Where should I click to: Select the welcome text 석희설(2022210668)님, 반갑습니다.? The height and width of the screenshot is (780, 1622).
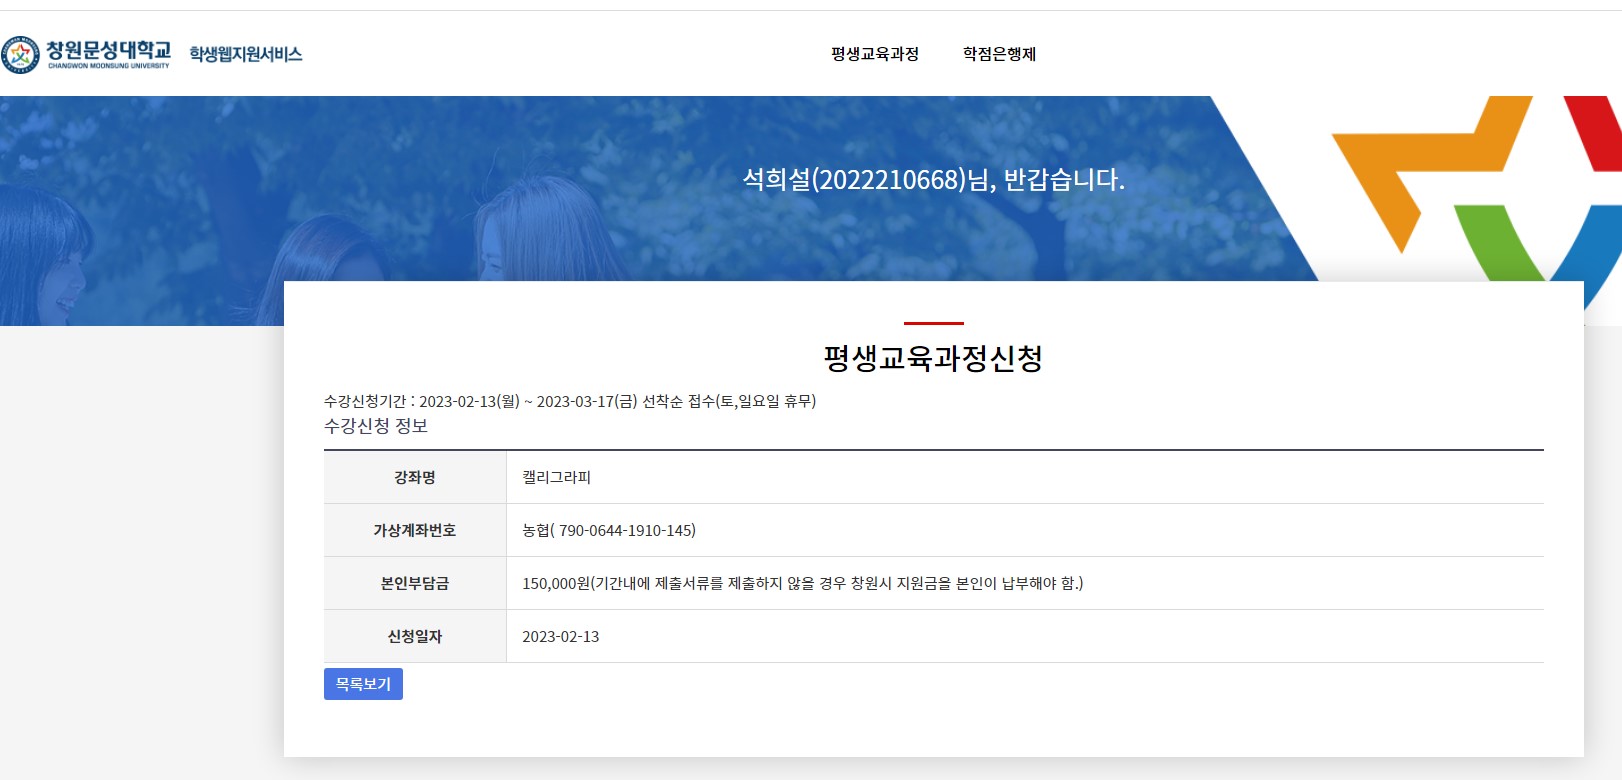[933, 180]
